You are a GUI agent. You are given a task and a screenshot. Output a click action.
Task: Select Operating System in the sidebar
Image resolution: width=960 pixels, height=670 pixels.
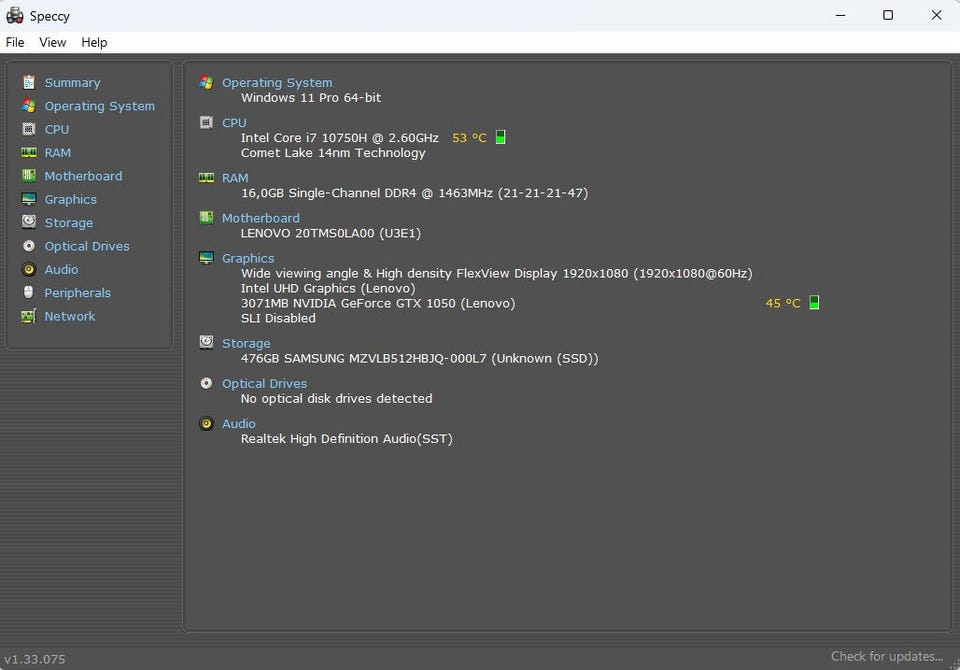[x=100, y=106]
